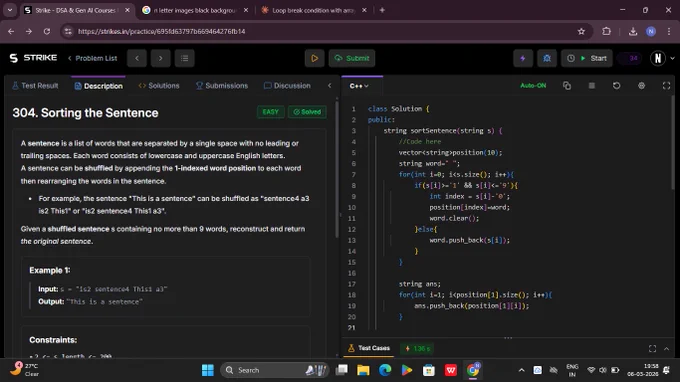Viewport: 680px width, 382px height.
Task: Open the Discussion tab
Action: [x=287, y=86]
